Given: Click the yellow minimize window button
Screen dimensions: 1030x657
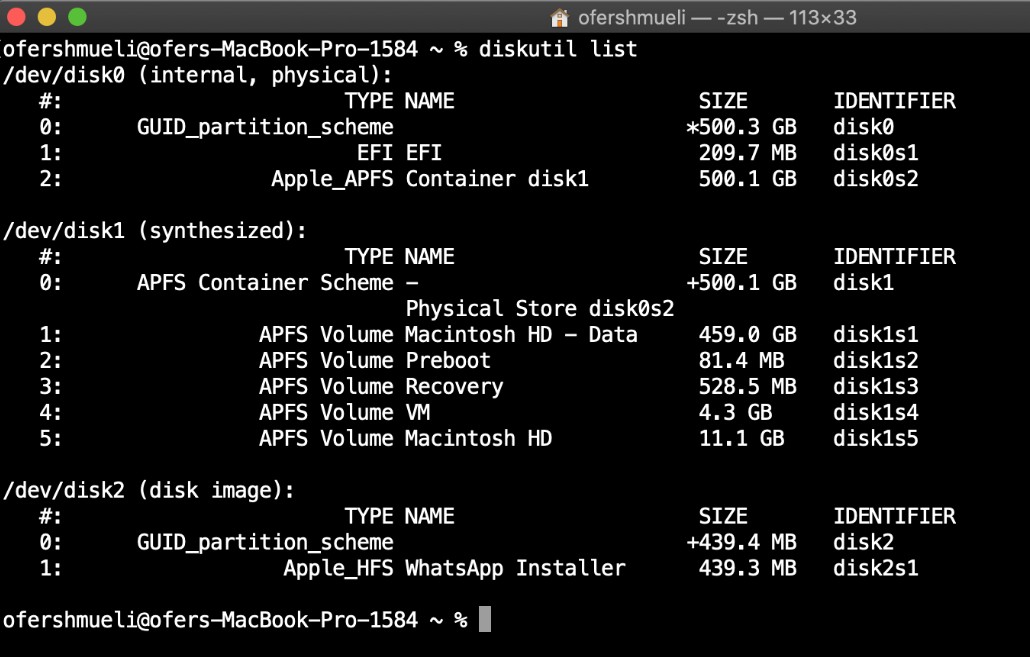Looking at the screenshot, I should click(x=47, y=17).
